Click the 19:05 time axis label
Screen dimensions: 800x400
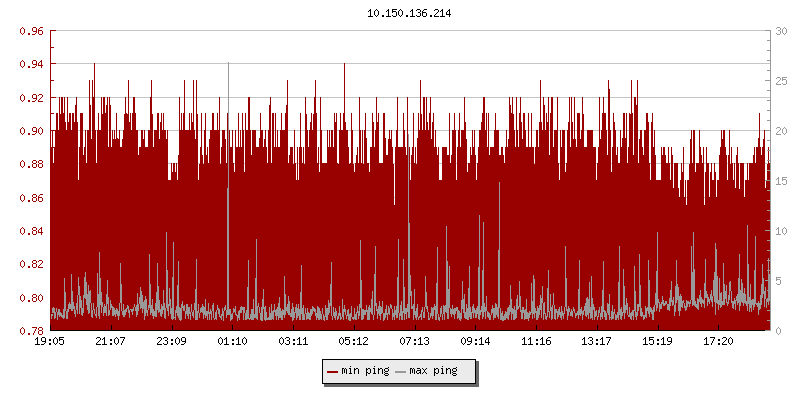(x=50, y=342)
